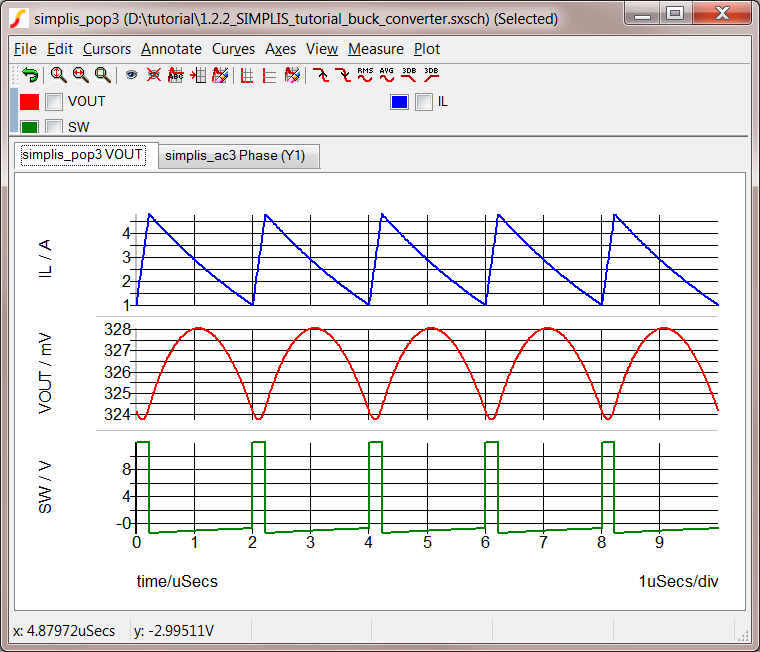
Task: Click the eye show curves icon
Action: pyautogui.click(x=130, y=75)
